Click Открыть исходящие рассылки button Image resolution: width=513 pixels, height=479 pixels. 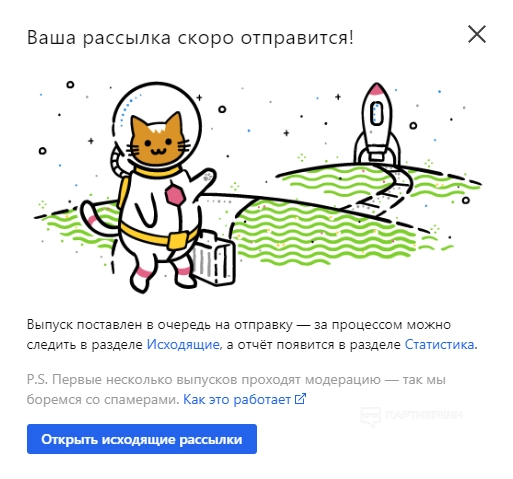142,439
